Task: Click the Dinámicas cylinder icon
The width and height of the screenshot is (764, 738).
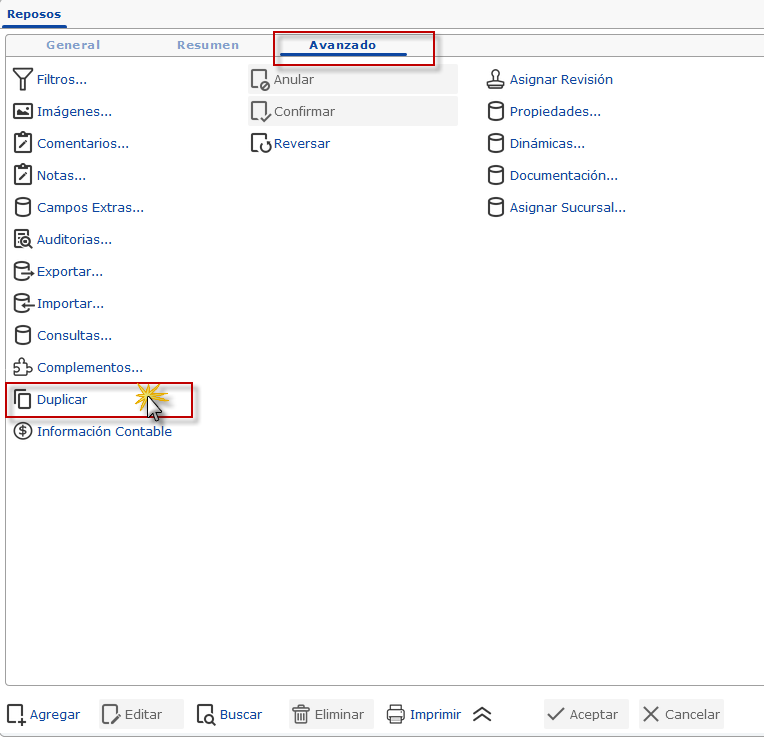Action: (x=496, y=143)
